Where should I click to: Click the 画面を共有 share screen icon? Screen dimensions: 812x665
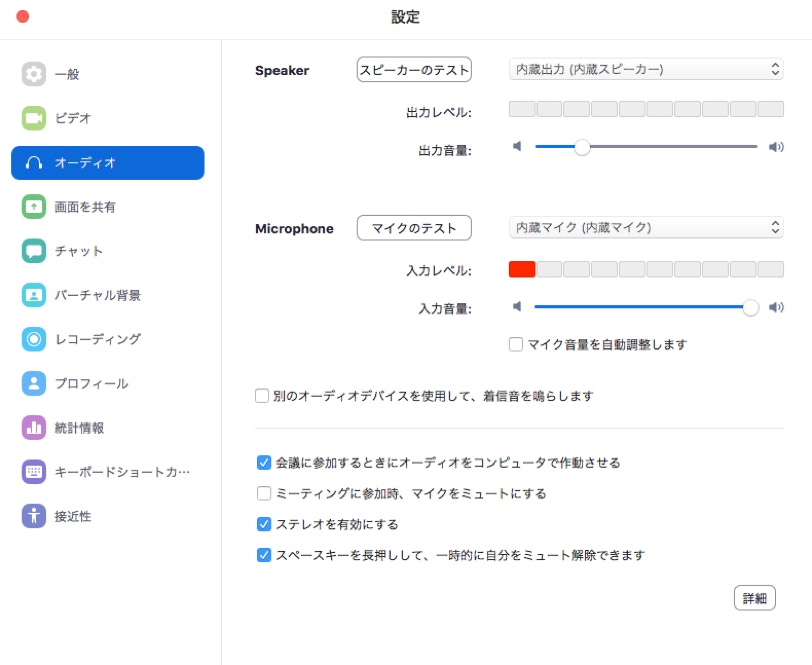pyautogui.click(x=34, y=207)
